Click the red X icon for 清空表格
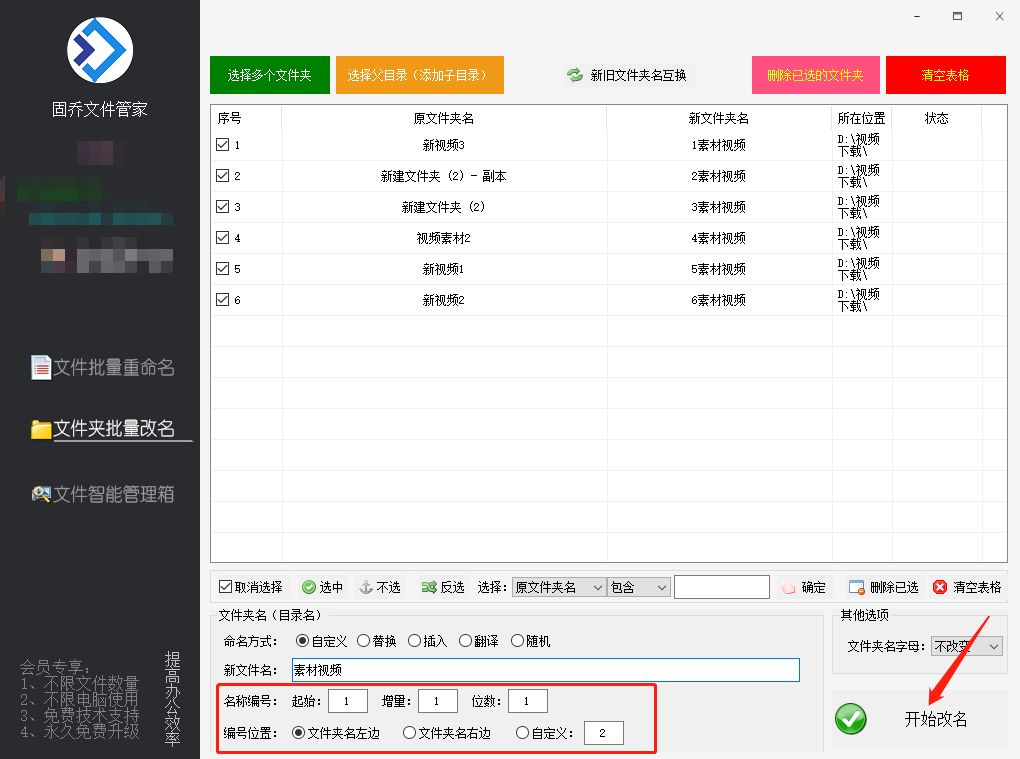This screenshot has height=759, width=1020. 940,587
